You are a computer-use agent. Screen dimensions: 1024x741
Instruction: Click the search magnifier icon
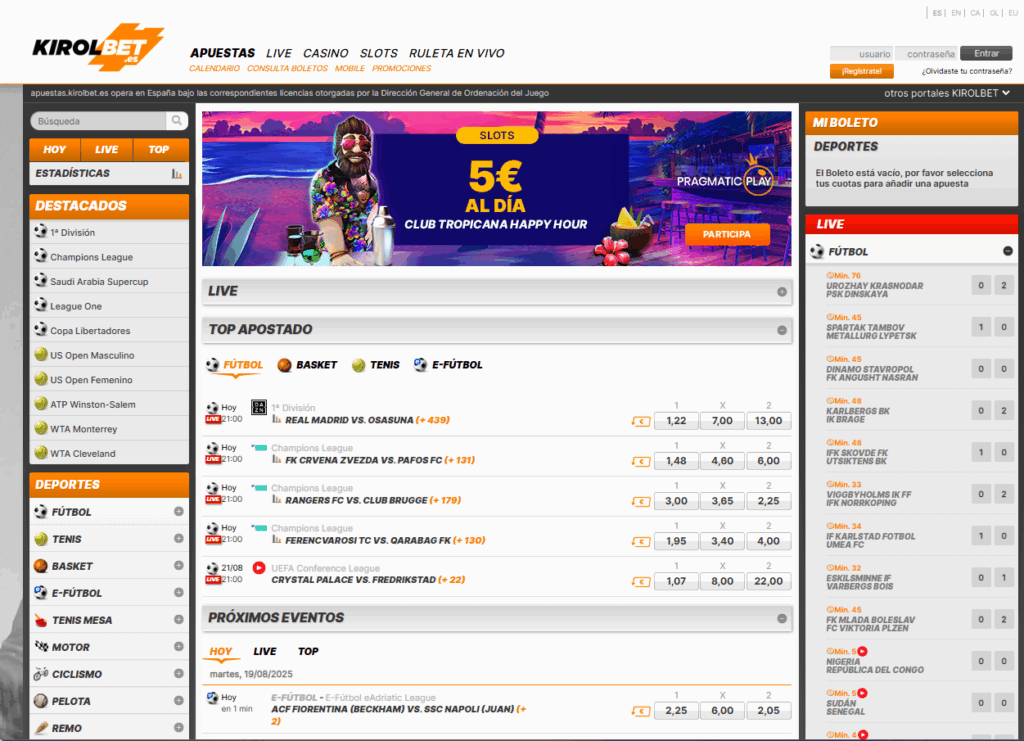click(178, 120)
